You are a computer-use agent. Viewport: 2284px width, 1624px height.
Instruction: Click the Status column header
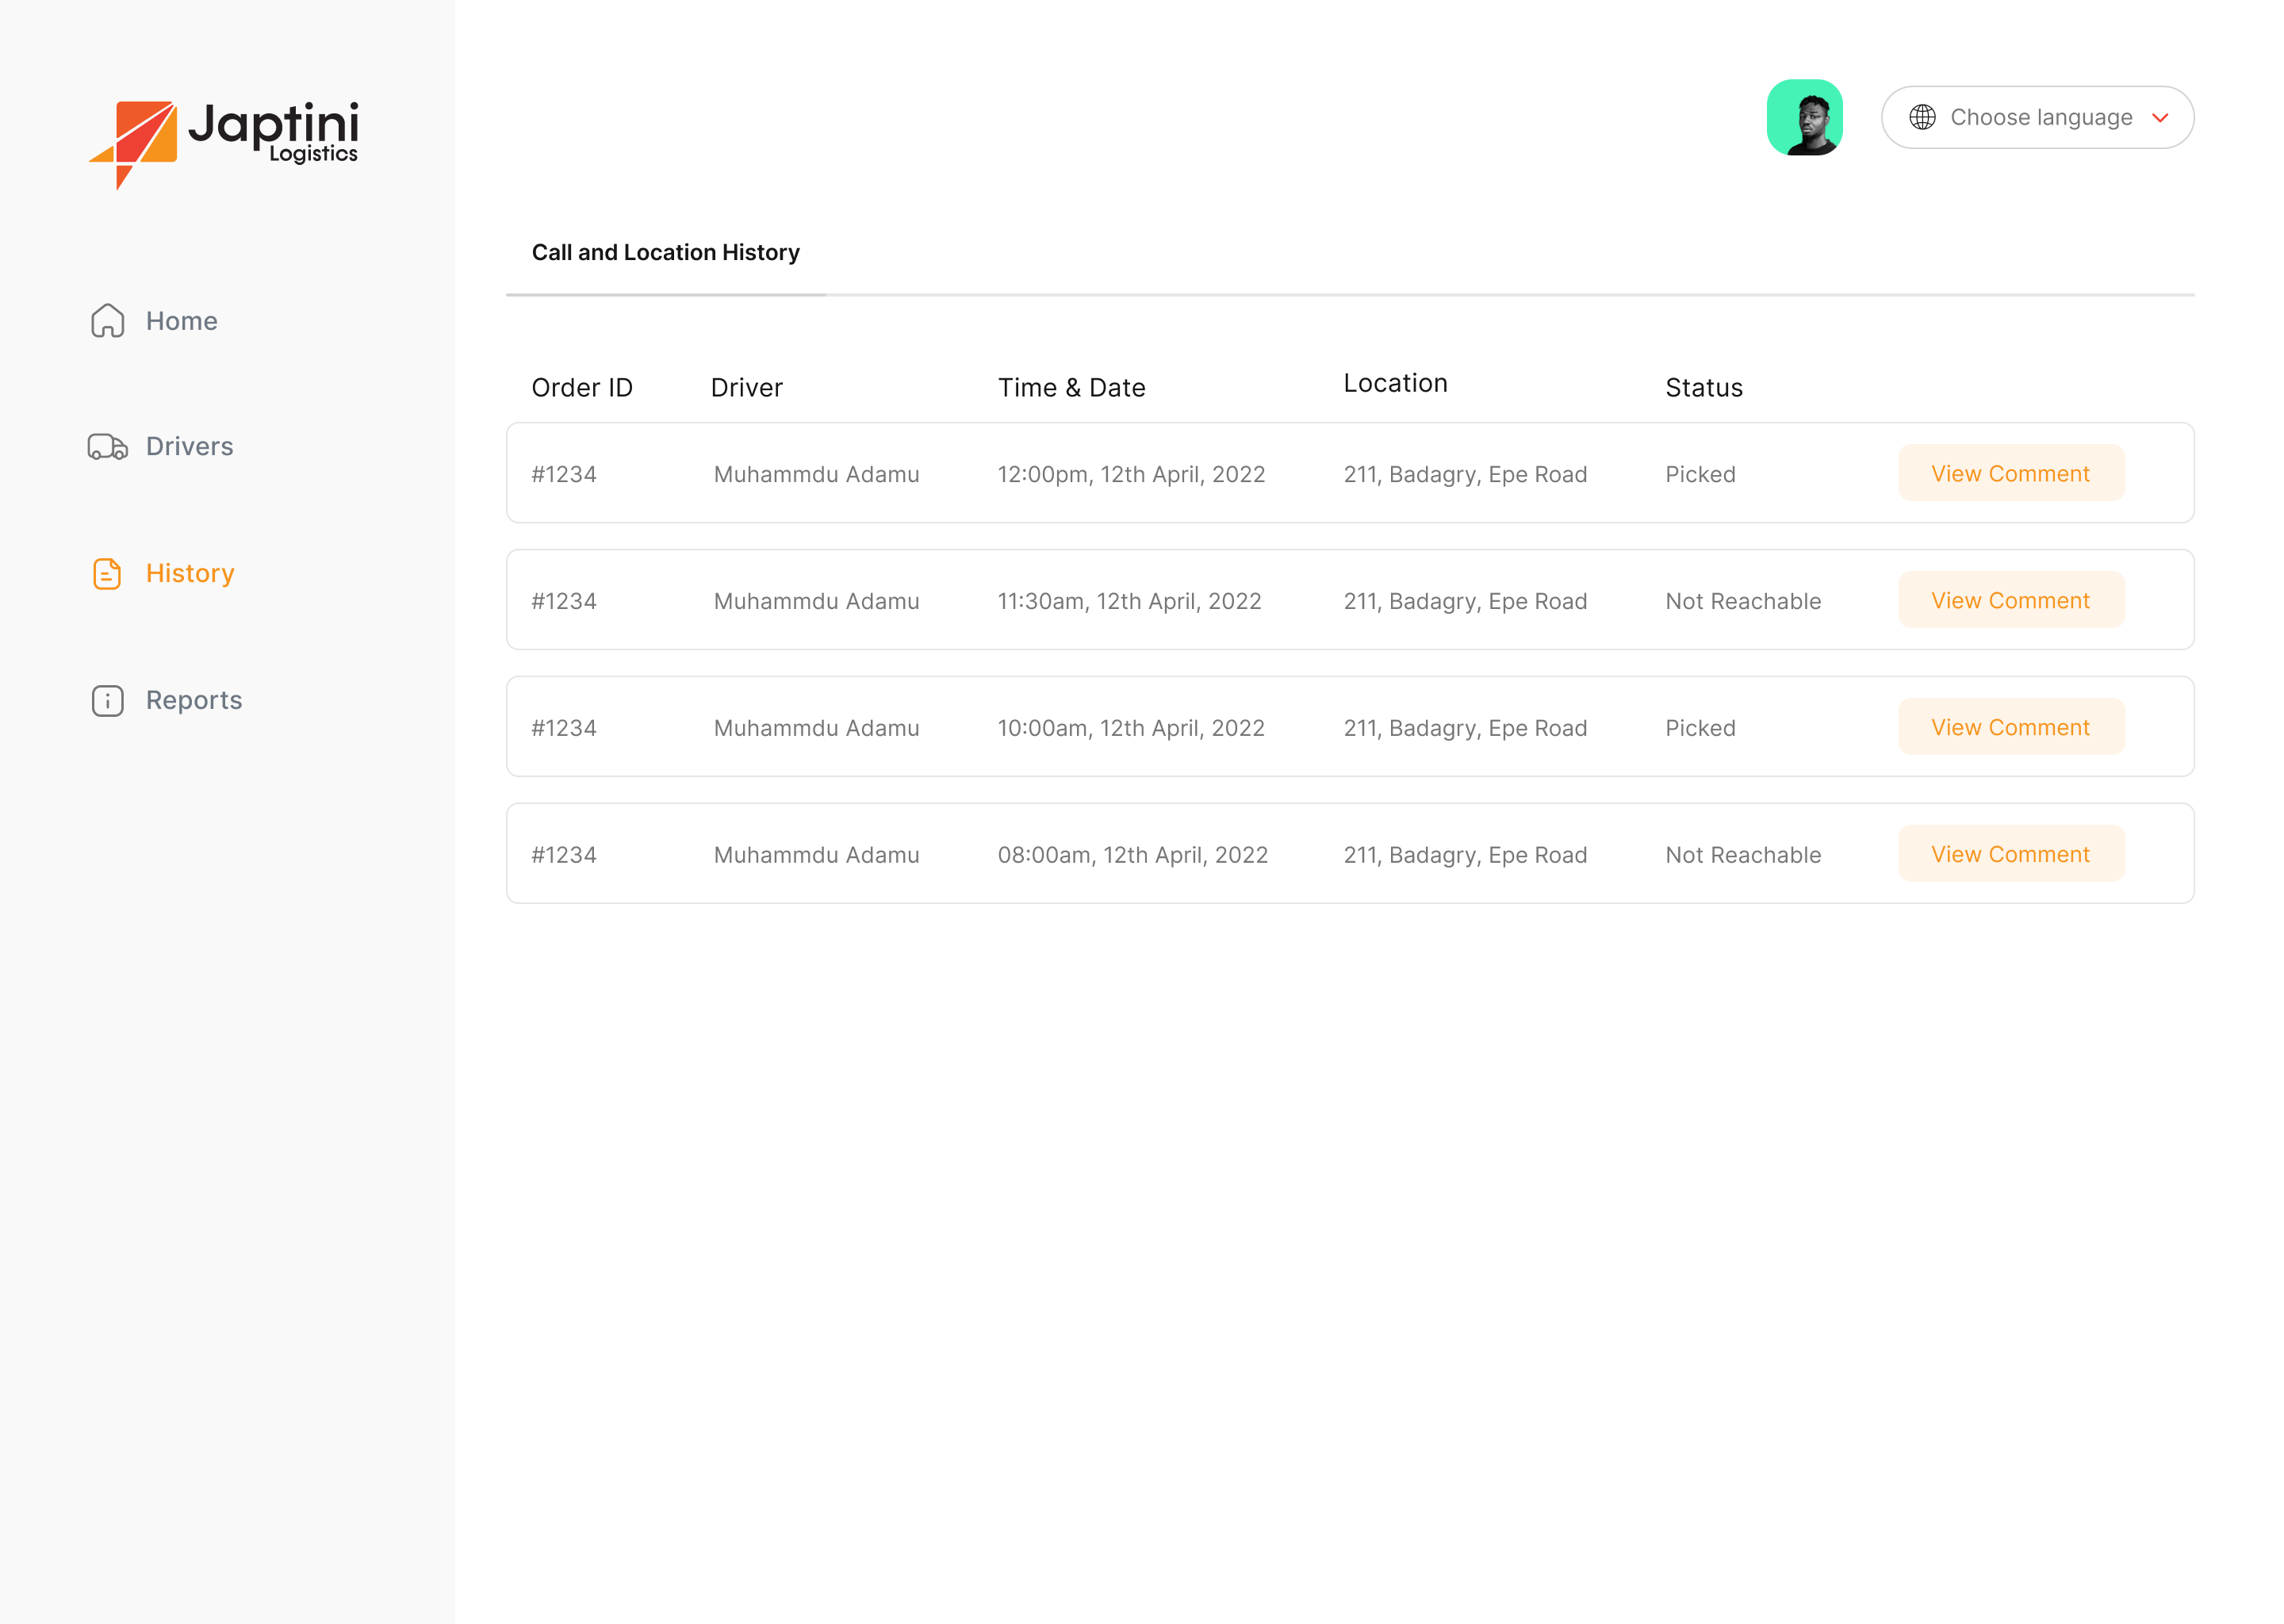pyautogui.click(x=1704, y=388)
